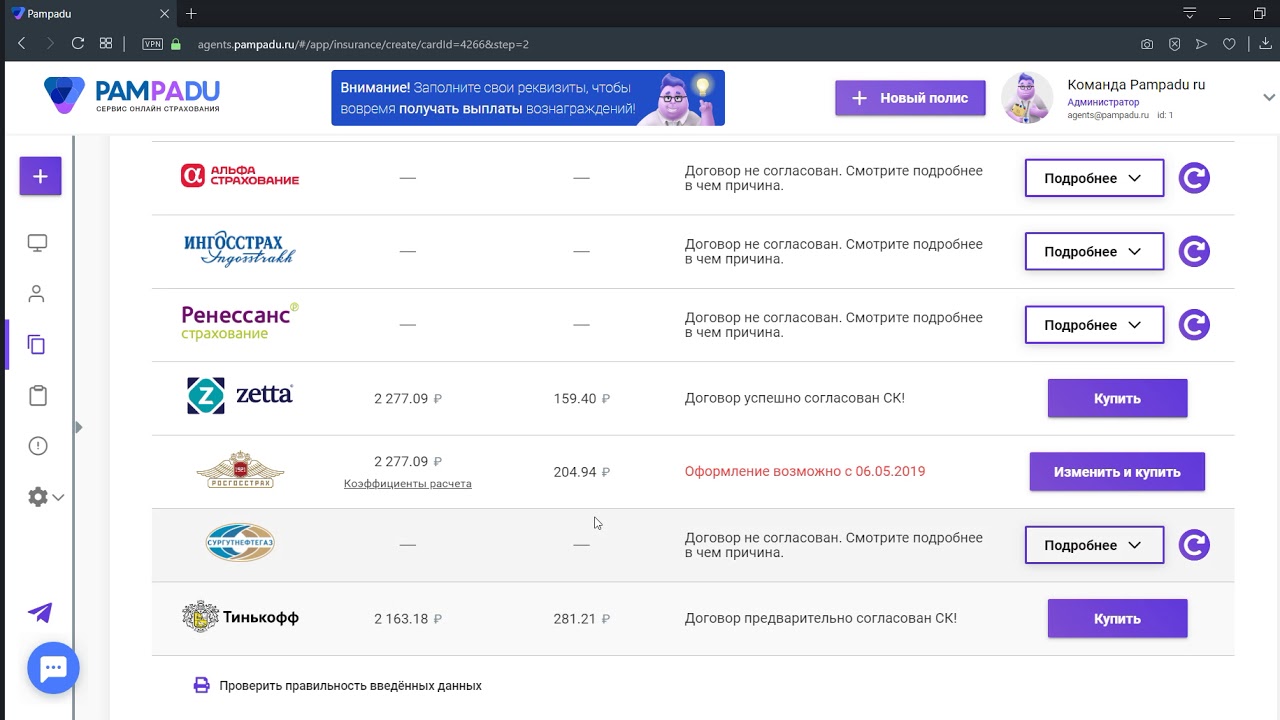
Task: Refresh the Surgutneftegaz calculation
Action: click(x=1194, y=545)
